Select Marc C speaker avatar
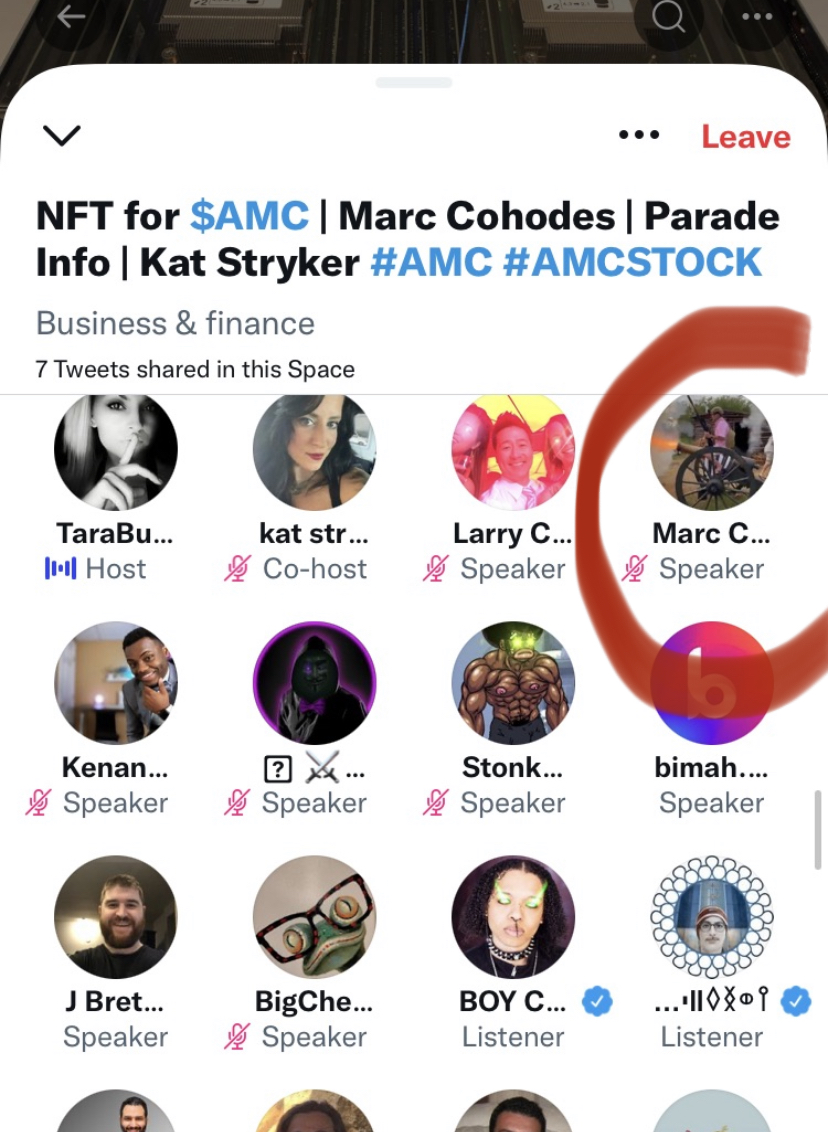The image size is (828, 1132). click(711, 449)
